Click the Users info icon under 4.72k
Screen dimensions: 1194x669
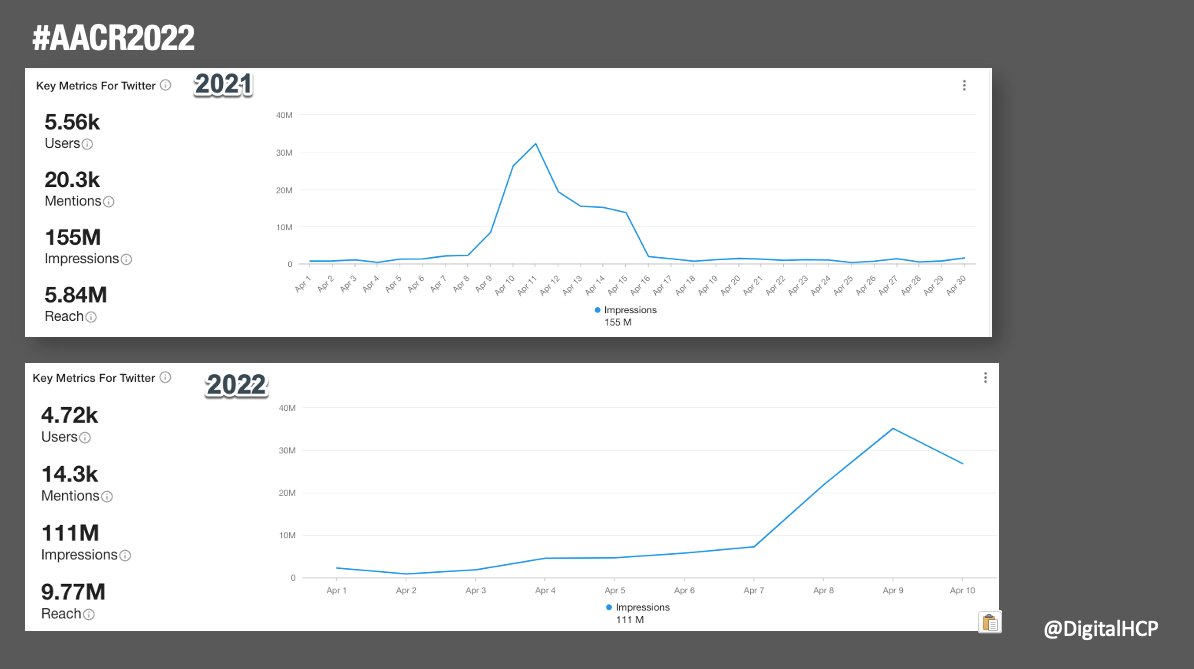click(85, 438)
